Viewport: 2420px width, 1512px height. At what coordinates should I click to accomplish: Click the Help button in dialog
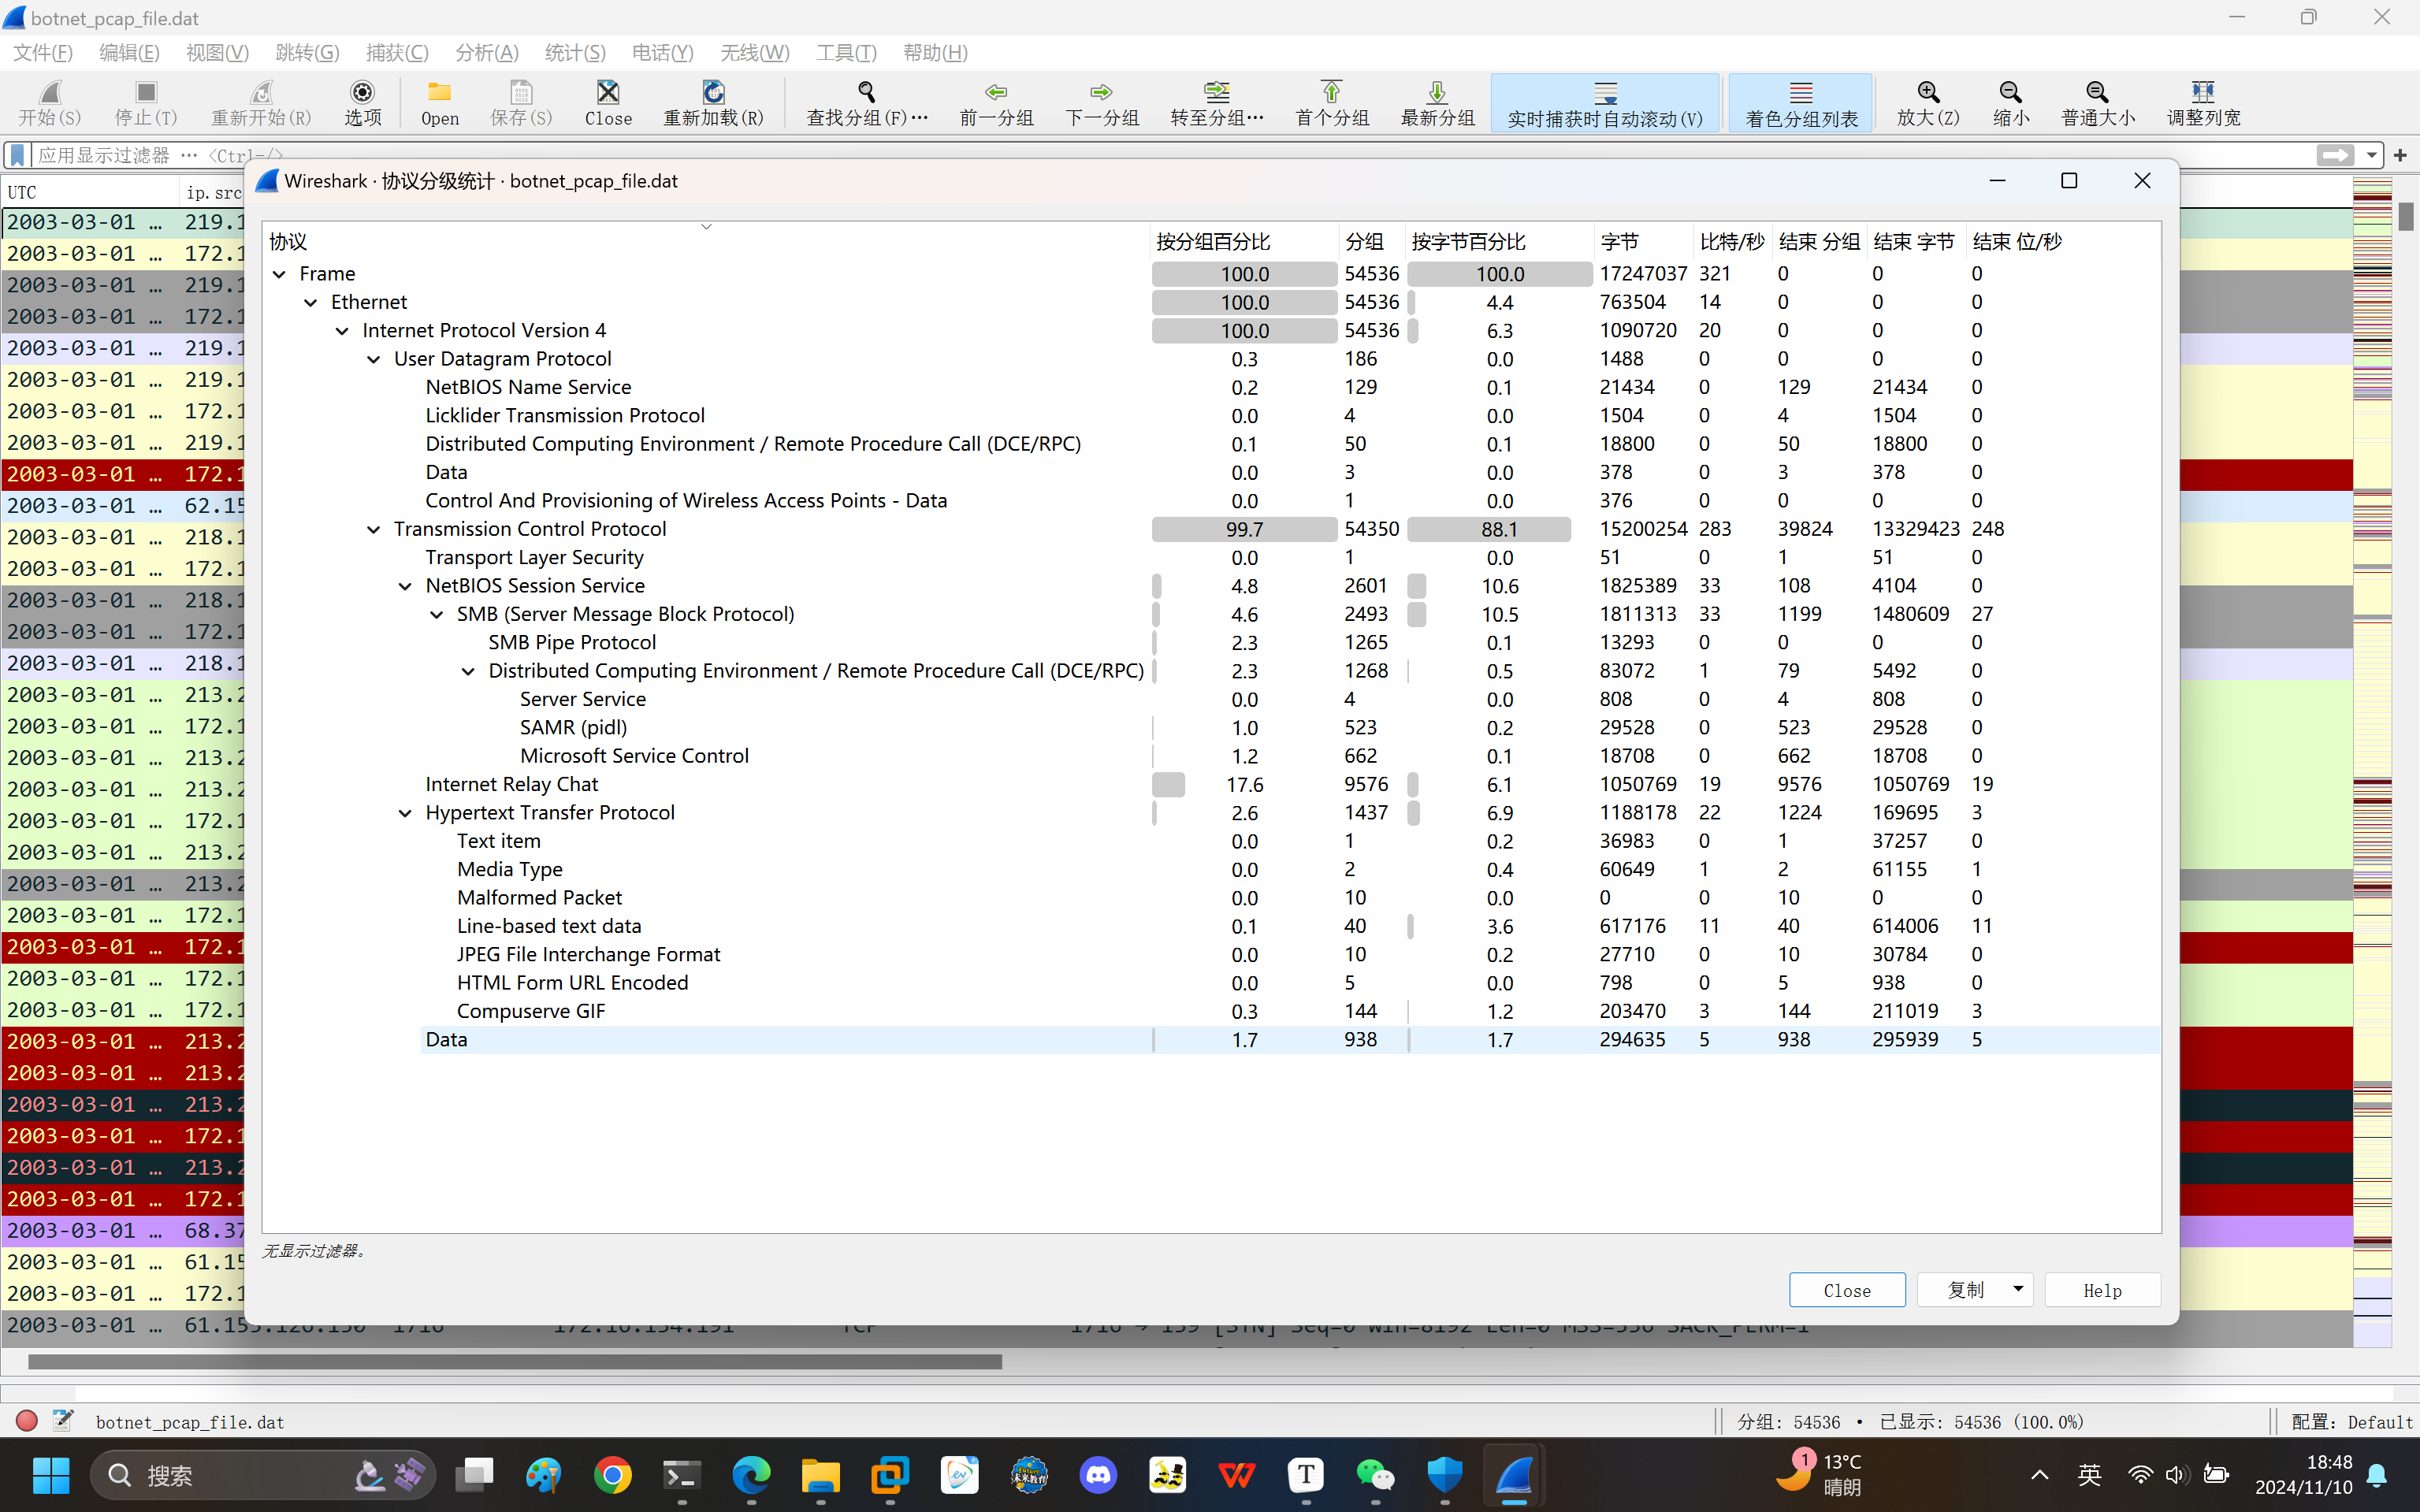point(2102,1290)
